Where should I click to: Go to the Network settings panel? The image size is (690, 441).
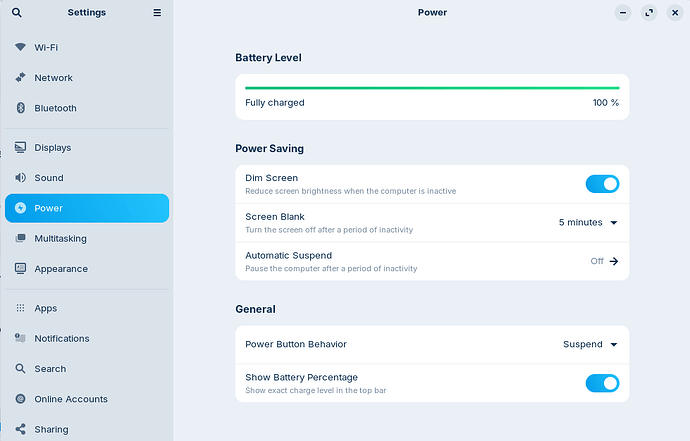pyautogui.click(x=53, y=78)
